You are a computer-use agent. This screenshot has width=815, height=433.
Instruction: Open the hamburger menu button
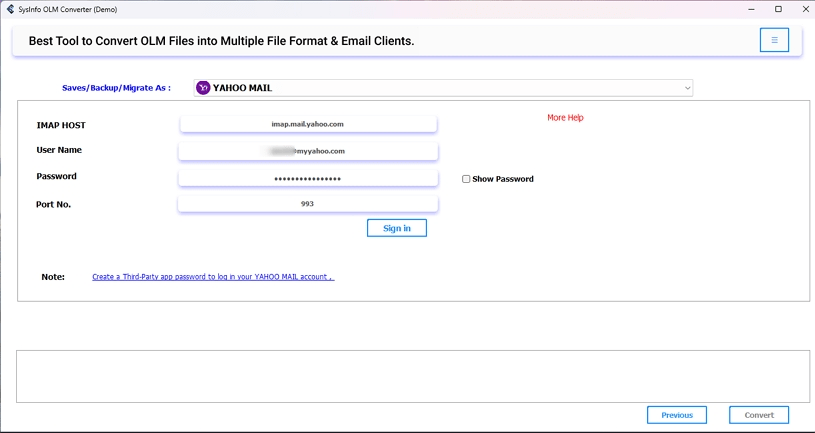(x=774, y=40)
